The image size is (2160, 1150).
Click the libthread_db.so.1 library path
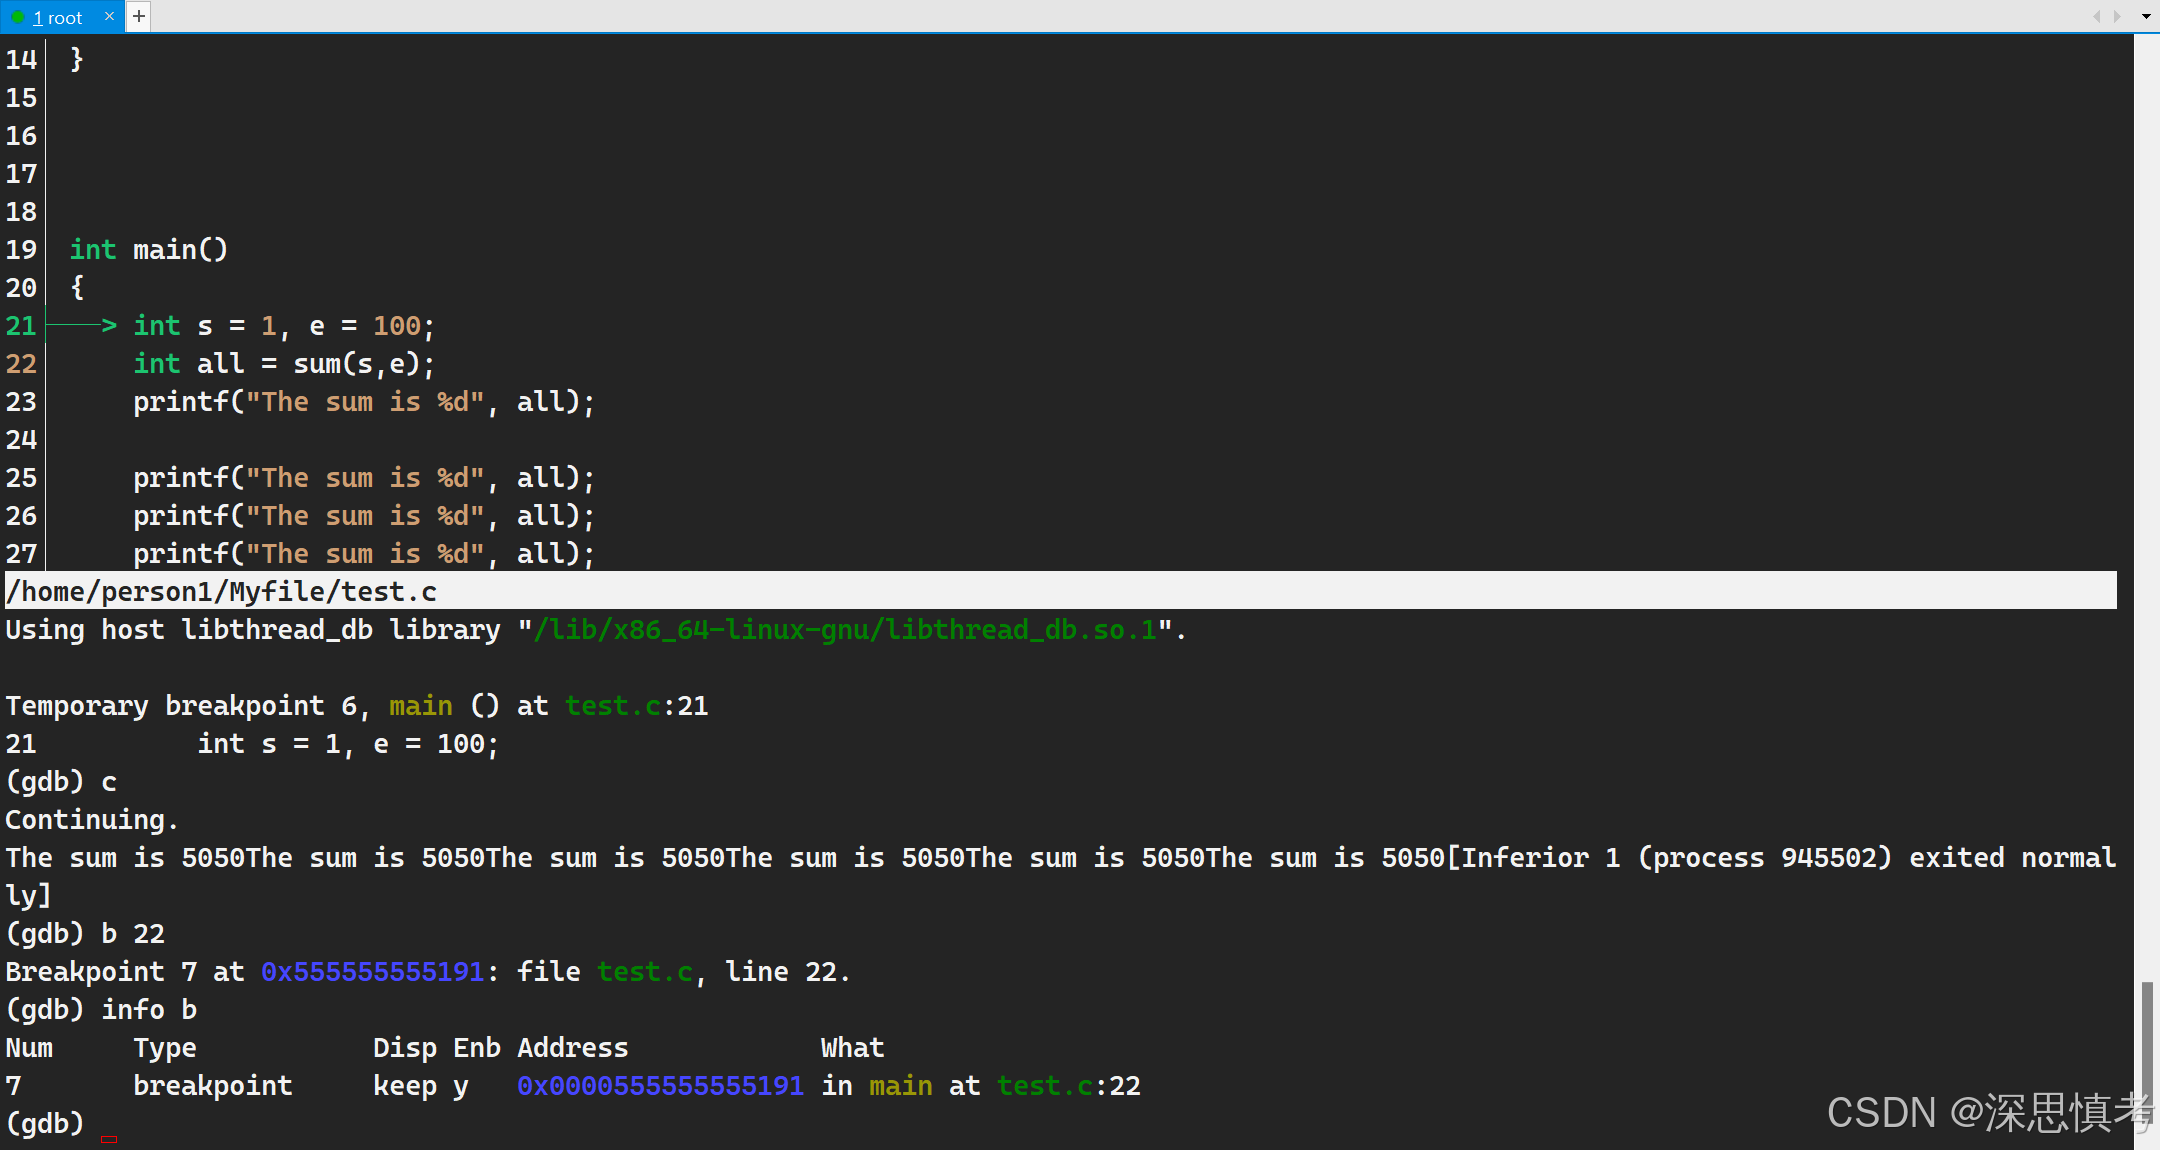click(x=845, y=629)
